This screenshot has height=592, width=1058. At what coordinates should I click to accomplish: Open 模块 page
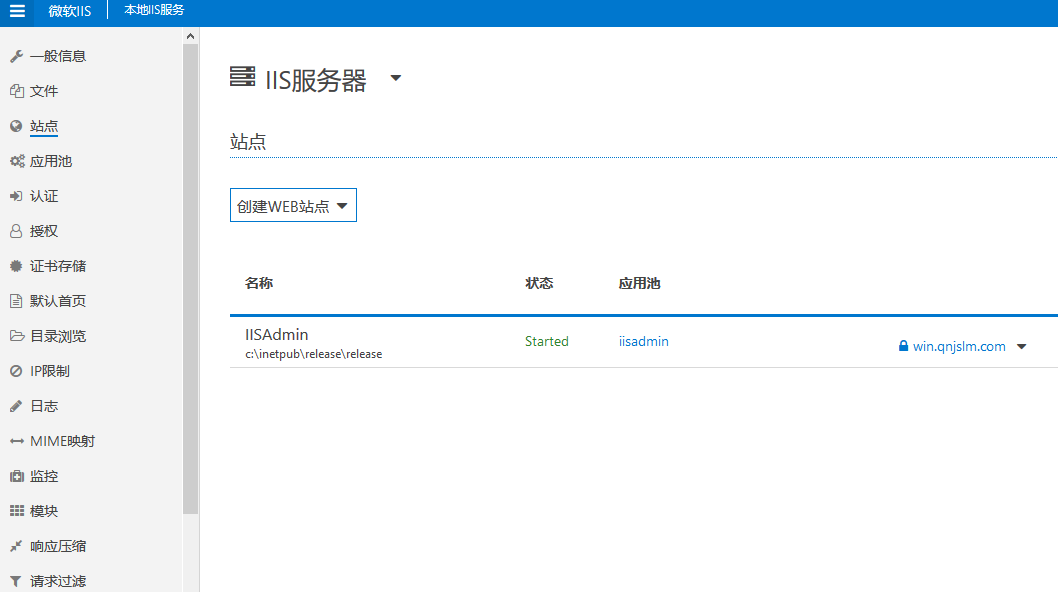click(x=44, y=511)
